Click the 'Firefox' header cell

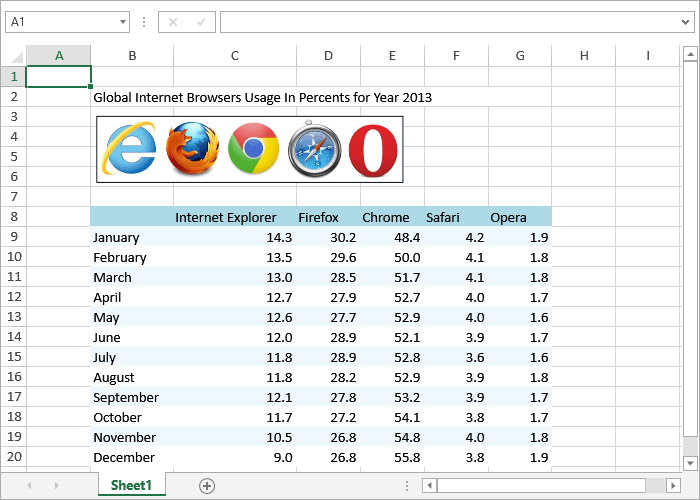328,217
